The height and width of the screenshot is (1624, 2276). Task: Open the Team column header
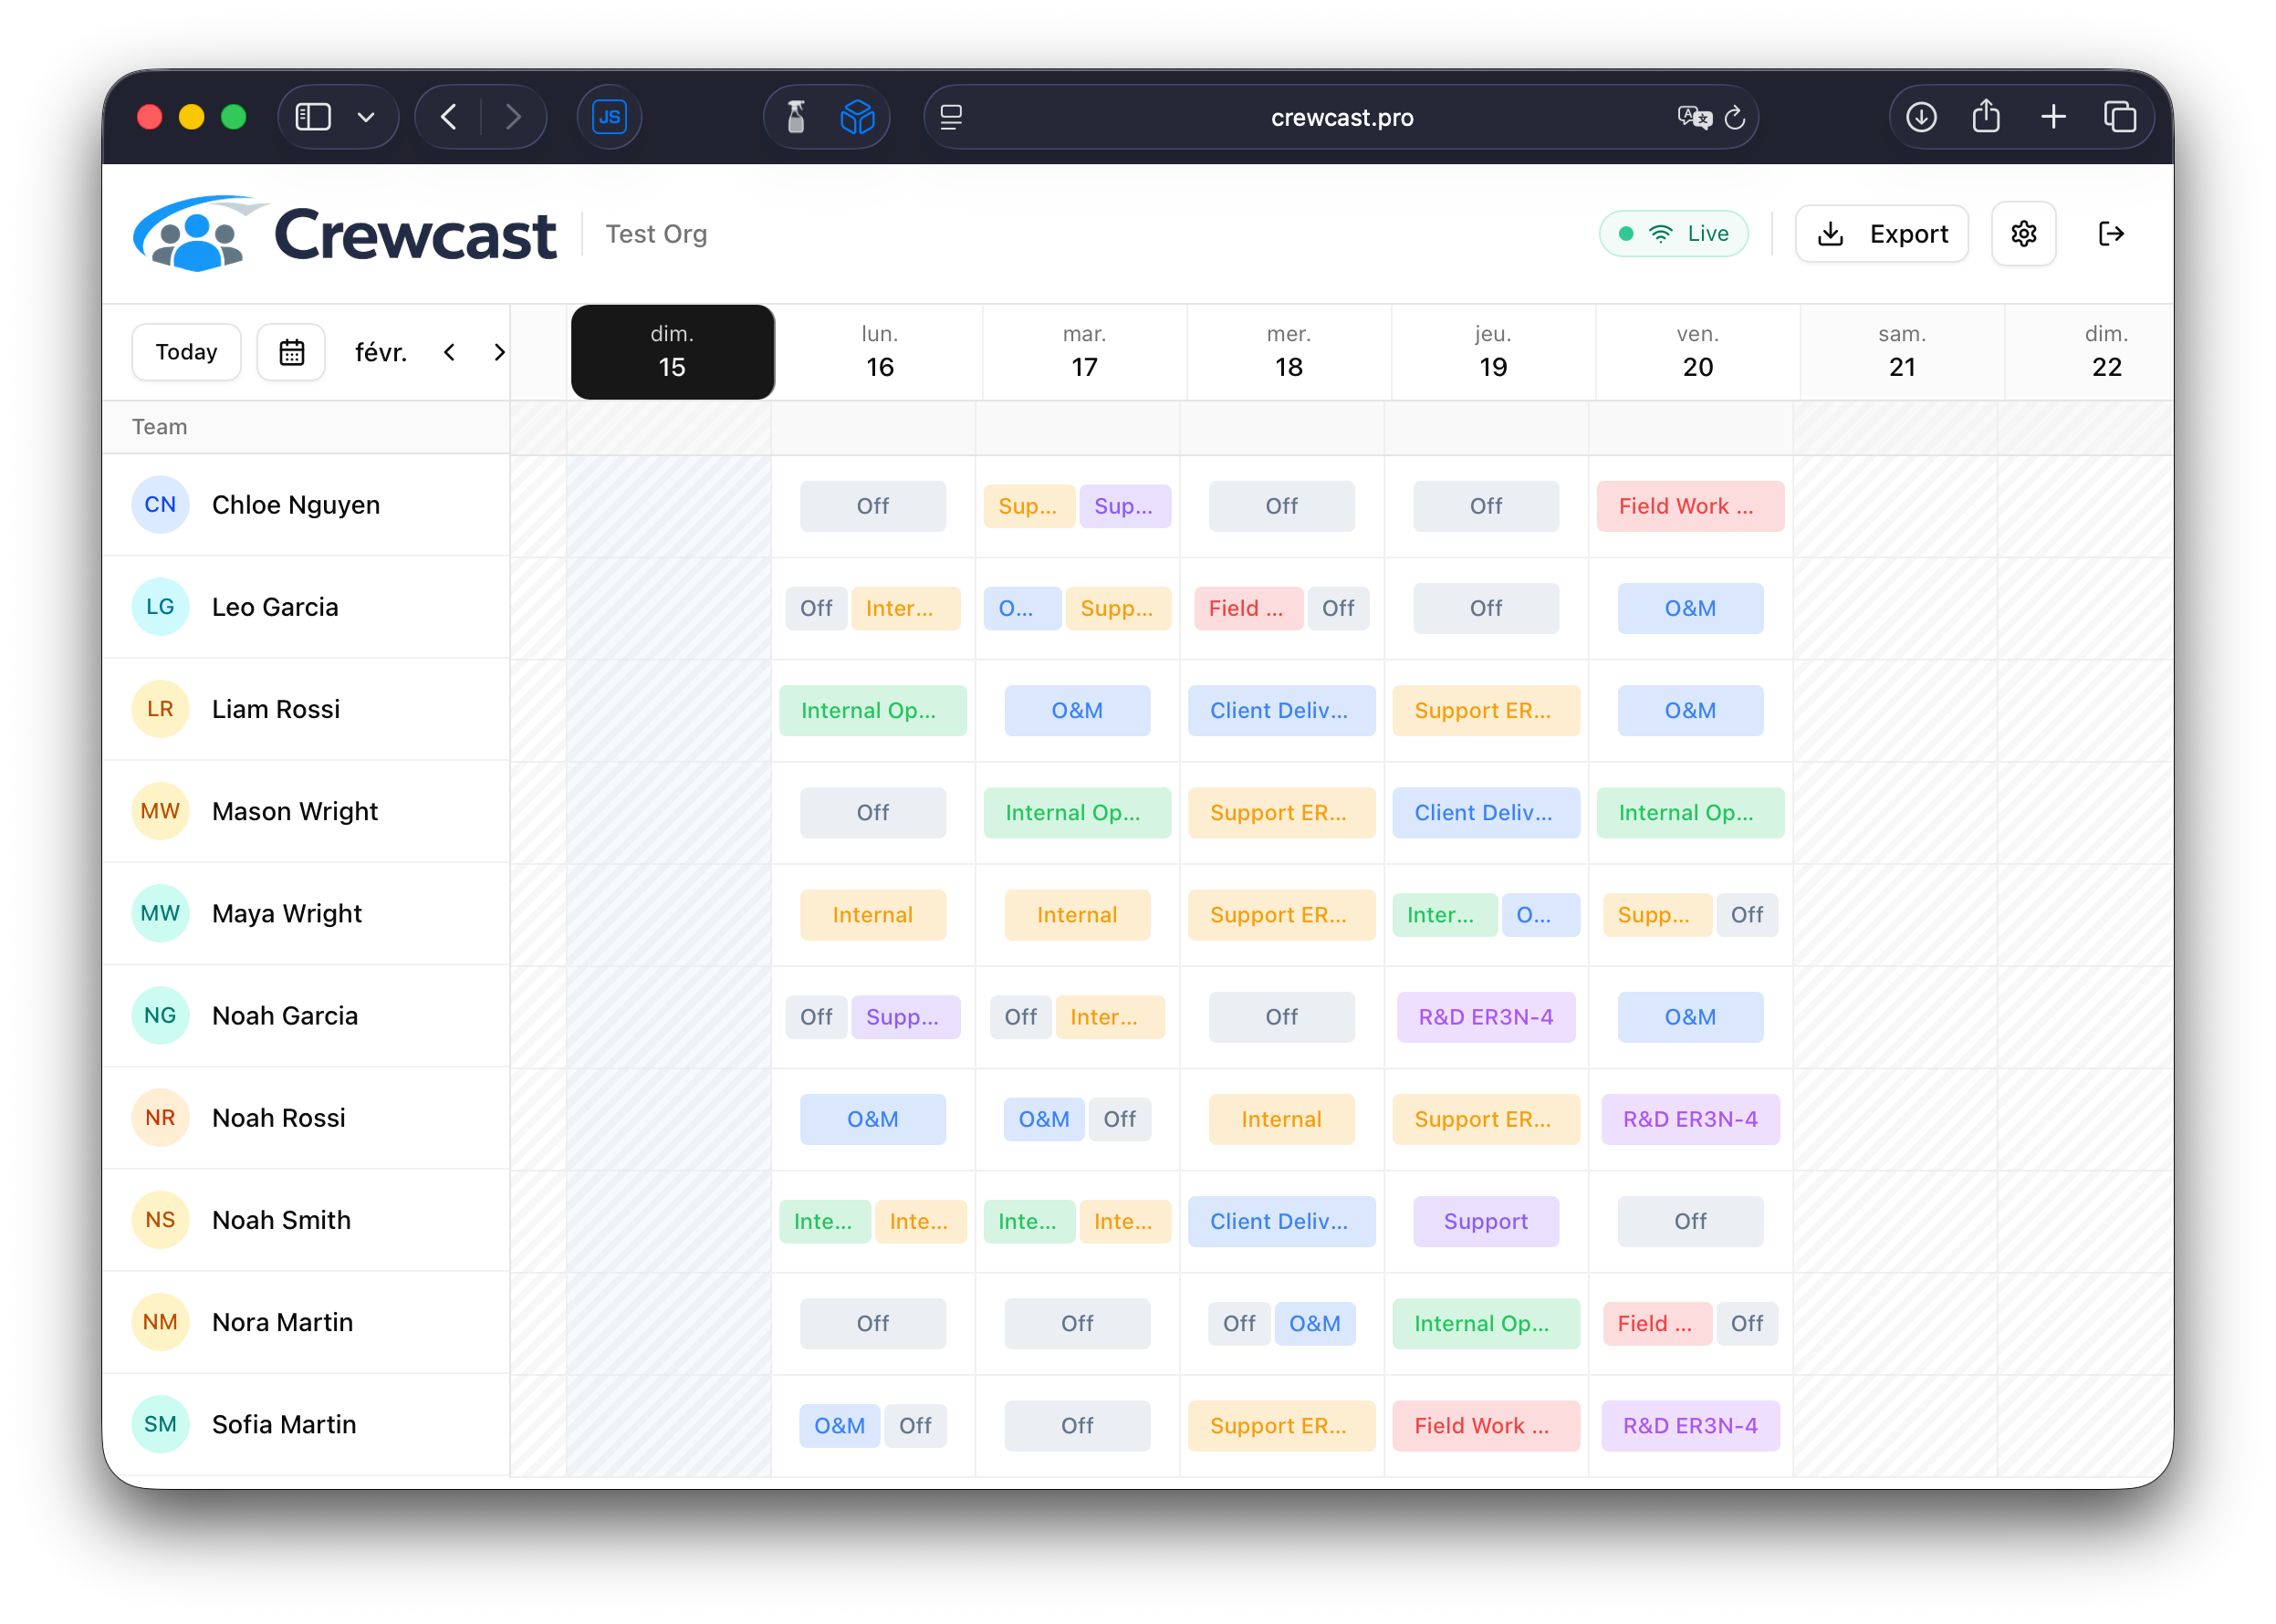(x=159, y=427)
